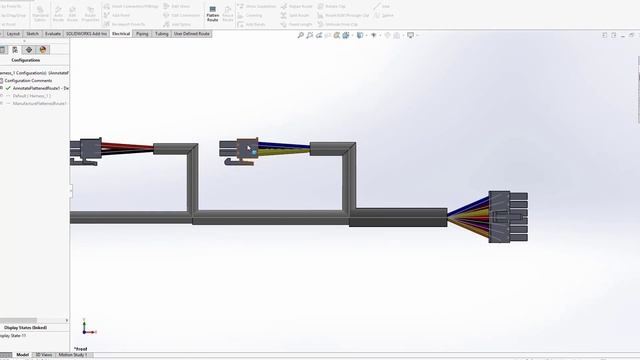Select the Default [ Harness_1 ] configuration
This screenshot has height=360, width=640.
[31, 96]
